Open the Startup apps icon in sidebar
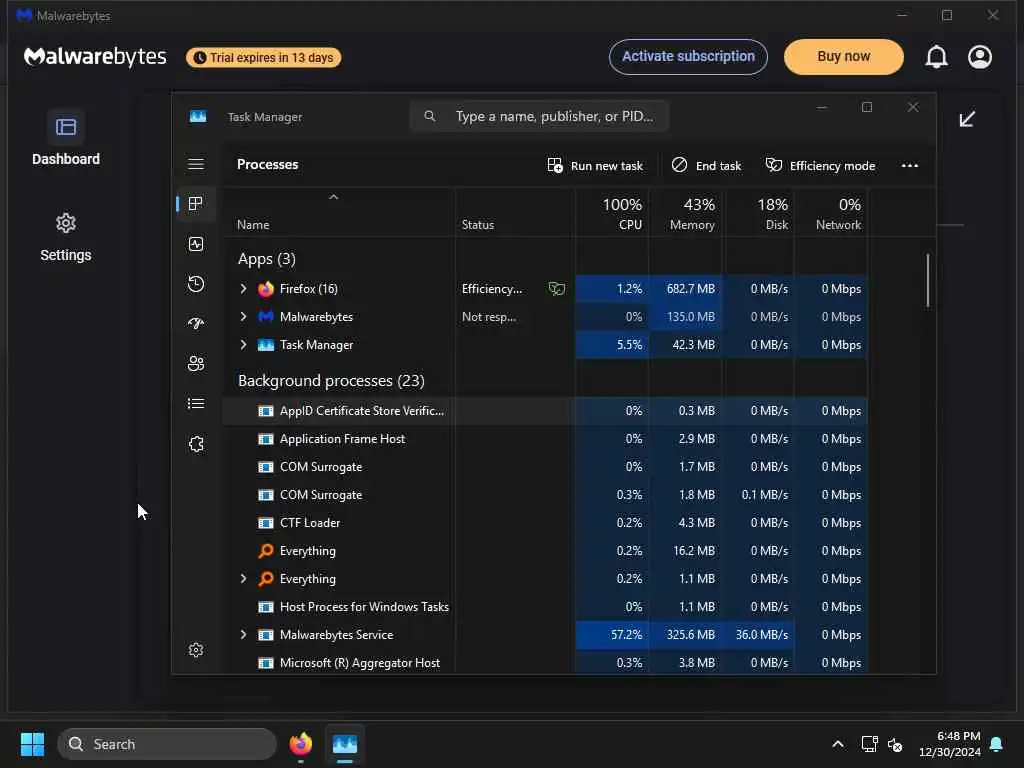 tap(196, 324)
